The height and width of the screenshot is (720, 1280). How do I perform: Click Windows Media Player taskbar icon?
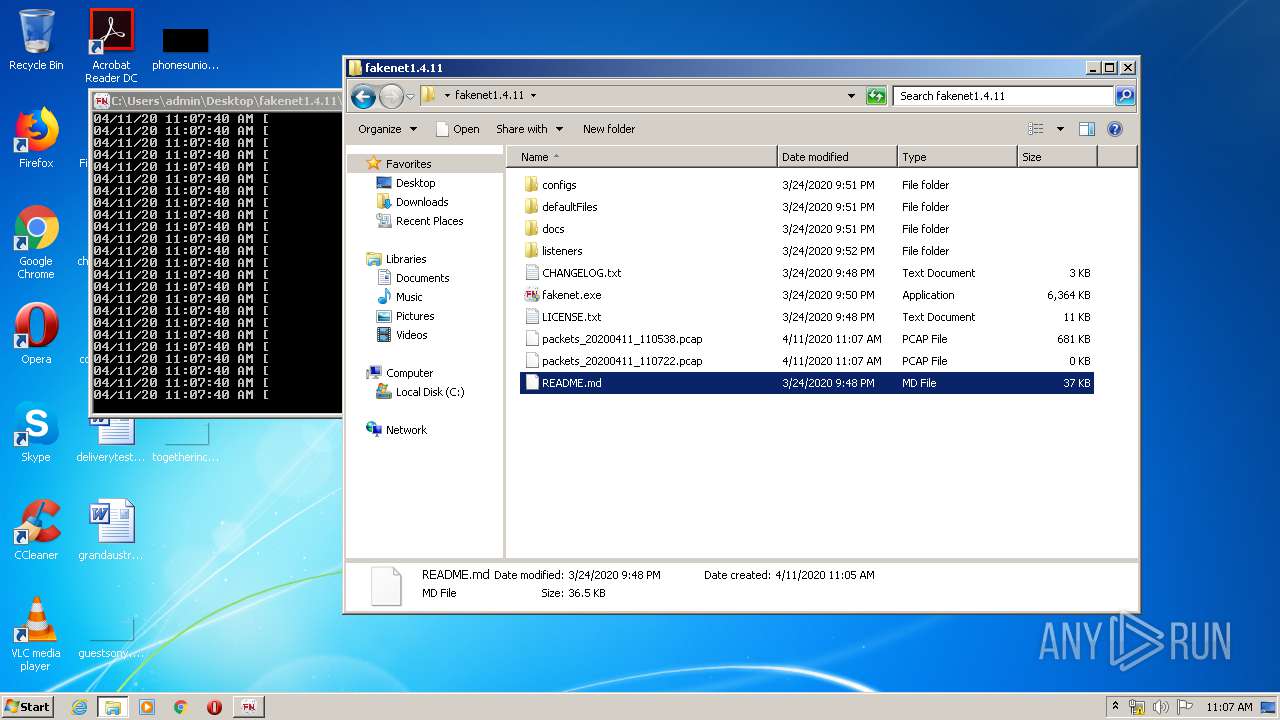[x=147, y=707]
